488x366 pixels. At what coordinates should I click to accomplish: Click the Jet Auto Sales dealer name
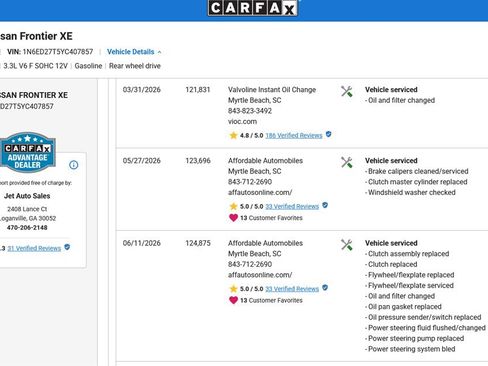click(27, 196)
